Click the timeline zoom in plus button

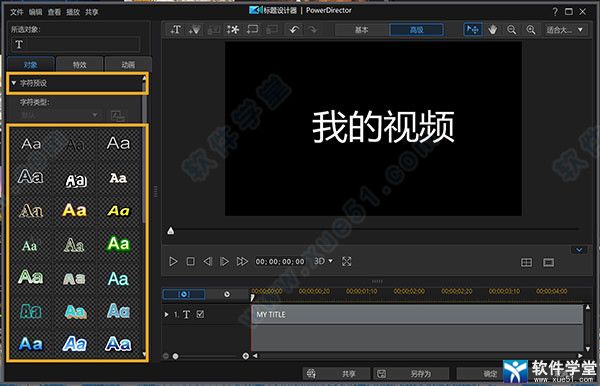coord(246,356)
